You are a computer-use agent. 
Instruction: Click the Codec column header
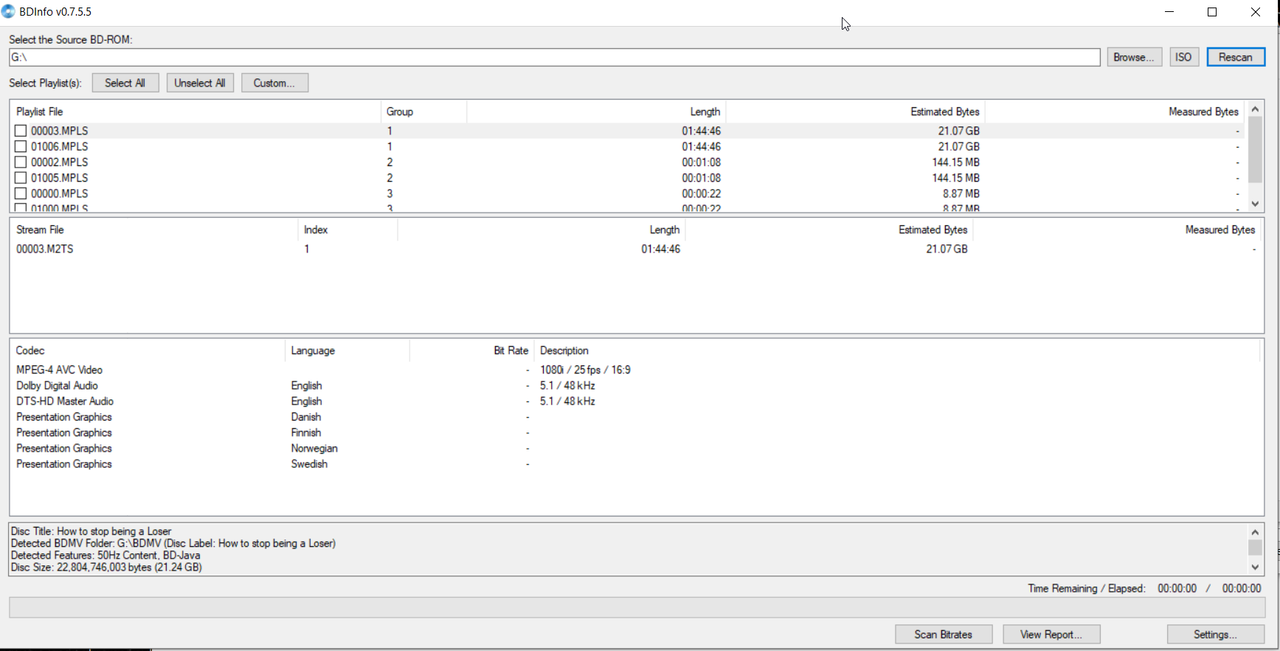pos(148,351)
